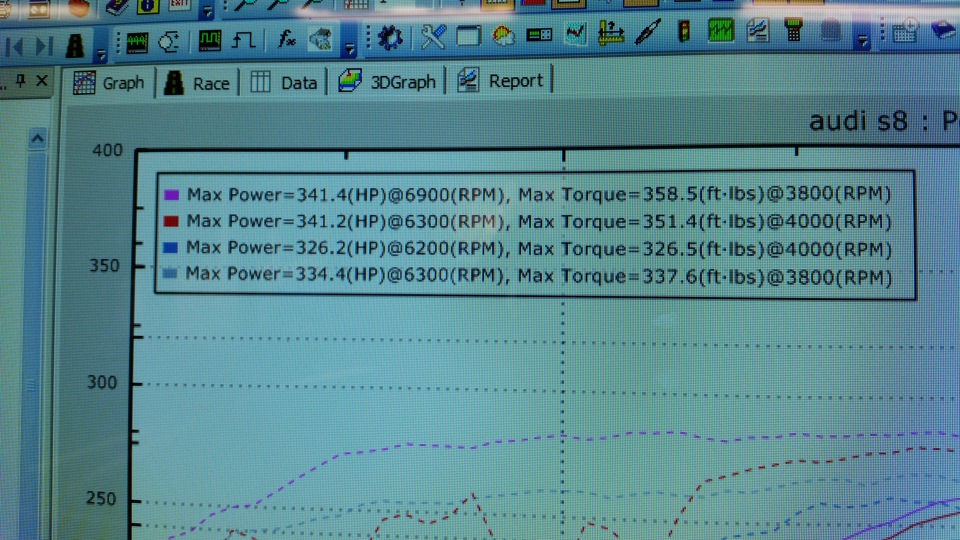Click the dark blue legend color swatch
Image resolution: width=960 pixels, height=540 pixels.
tap(171, 247)
